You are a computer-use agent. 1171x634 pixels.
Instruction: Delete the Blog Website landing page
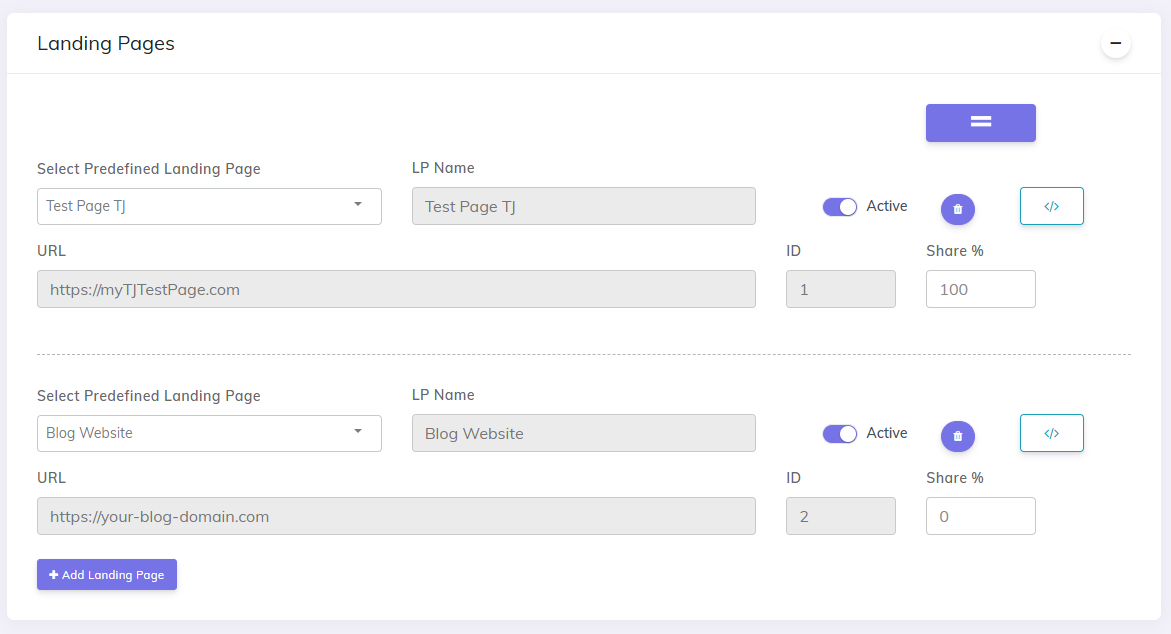pos(957,436)
